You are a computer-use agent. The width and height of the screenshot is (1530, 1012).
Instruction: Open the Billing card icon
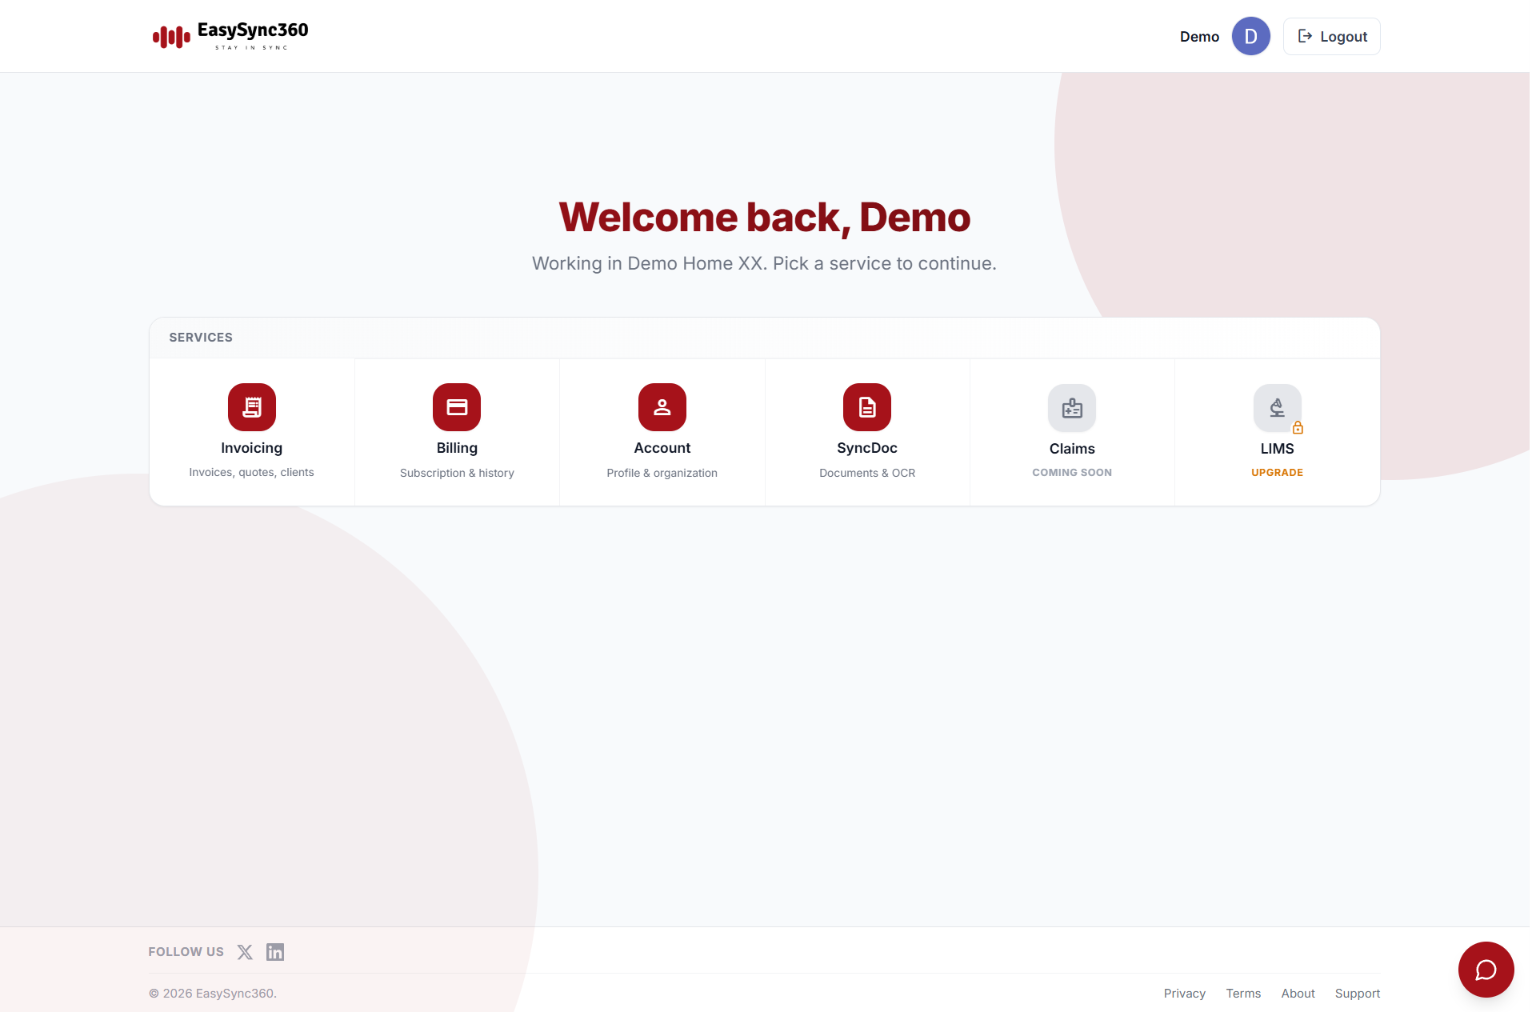point(457,407)
